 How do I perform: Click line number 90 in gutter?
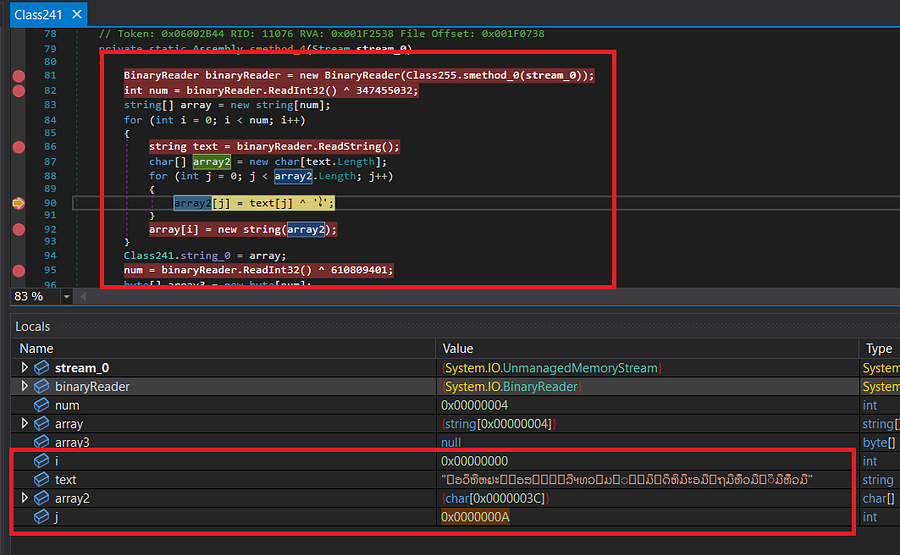(x=50, y=203)
